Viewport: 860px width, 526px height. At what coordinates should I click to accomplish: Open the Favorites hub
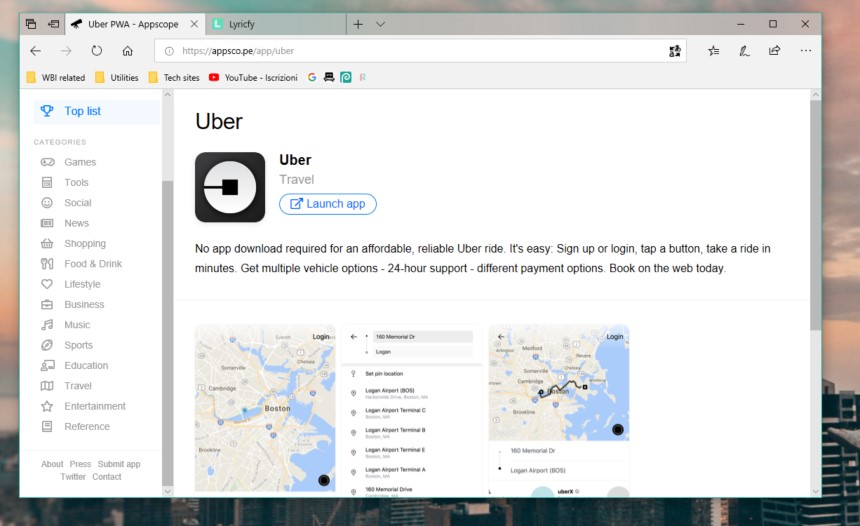pyautogui.click(x=713, y=51)
